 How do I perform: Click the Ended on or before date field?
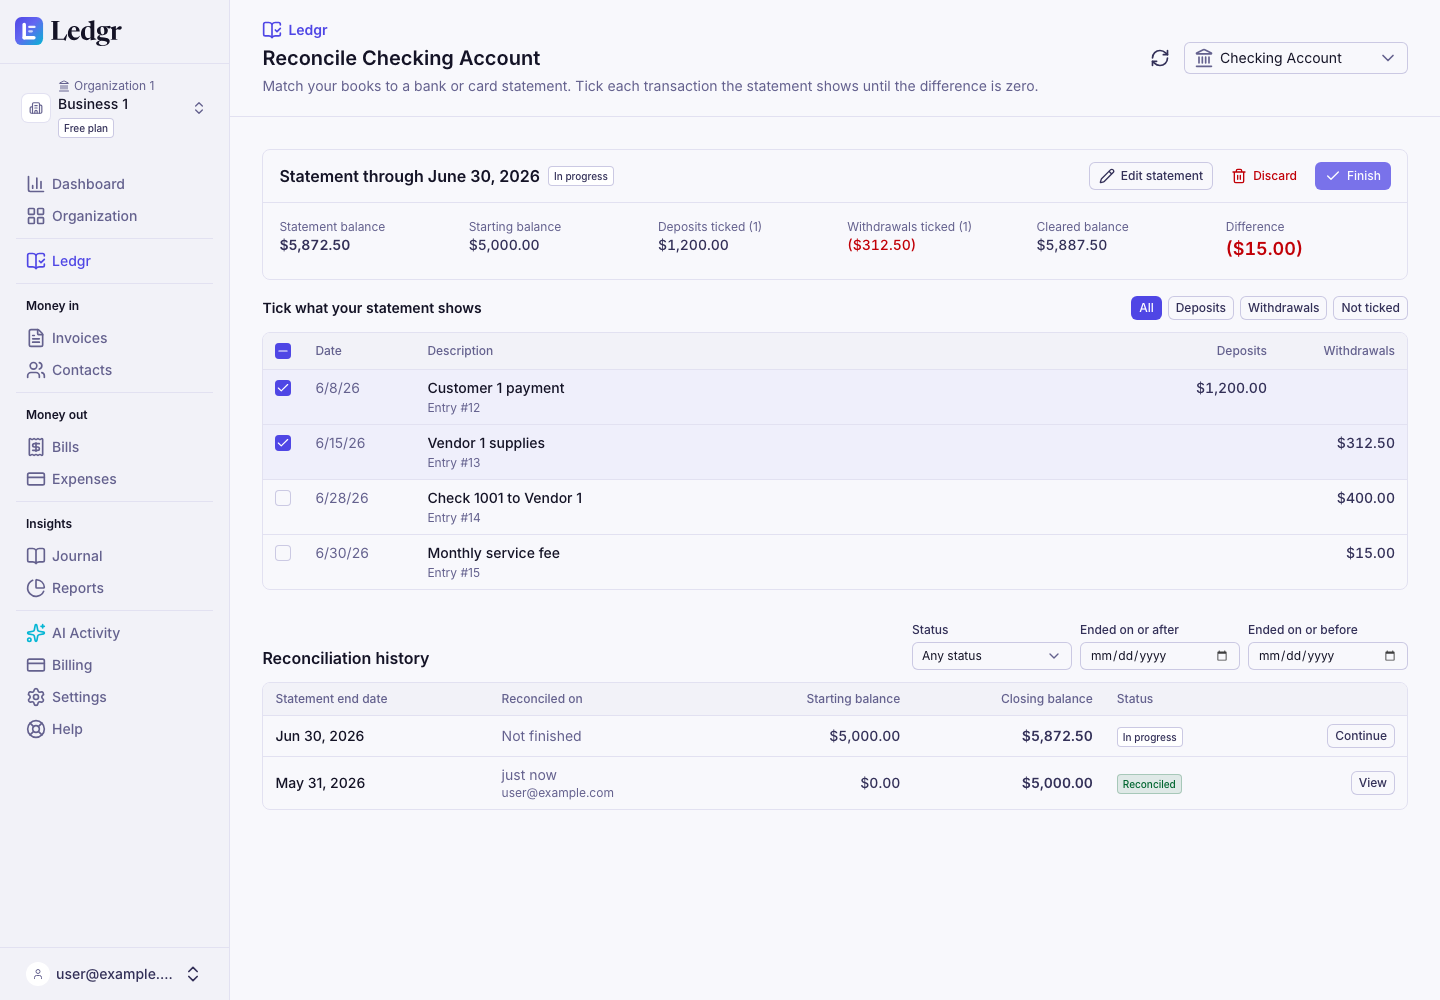pos(1328,656)
